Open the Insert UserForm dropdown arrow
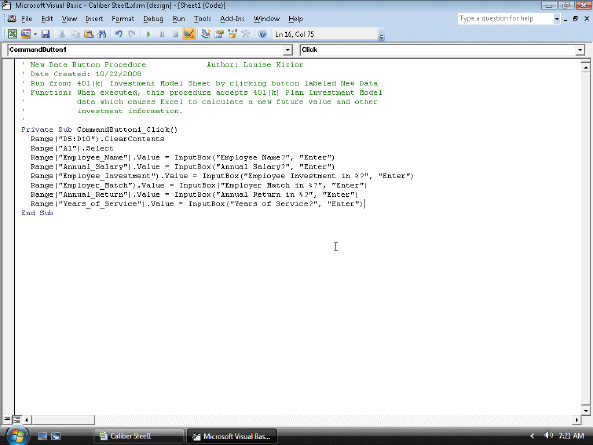Screen dimensions: 593x445 35,34
